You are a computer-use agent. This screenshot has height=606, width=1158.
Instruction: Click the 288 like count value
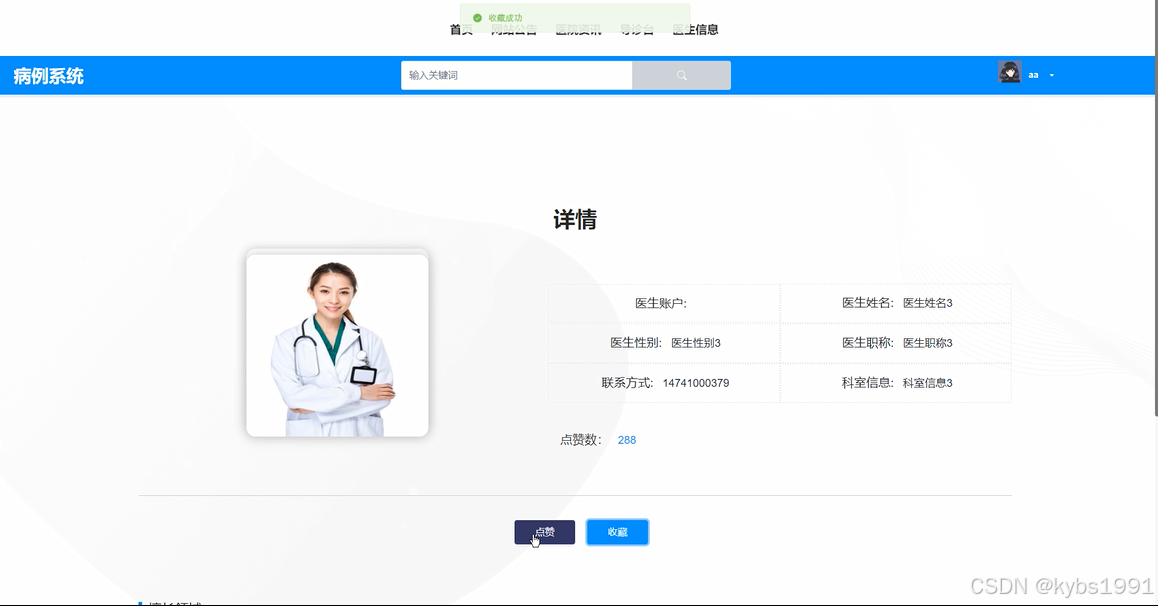pyautogui.click(x=626, y=440)
